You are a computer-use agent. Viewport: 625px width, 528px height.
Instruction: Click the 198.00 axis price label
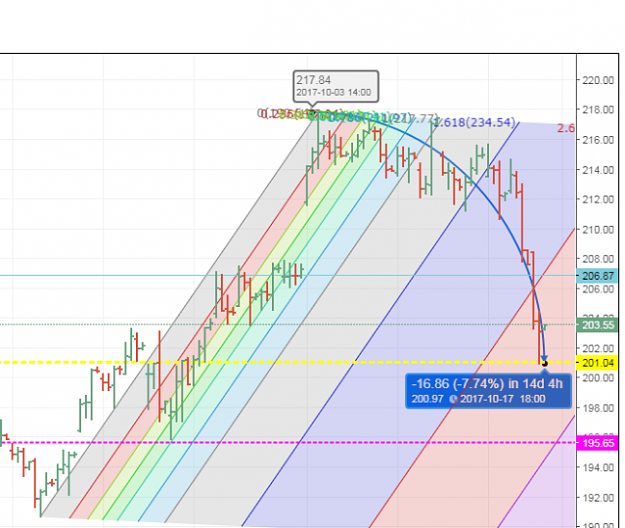[x=598, y=408]
